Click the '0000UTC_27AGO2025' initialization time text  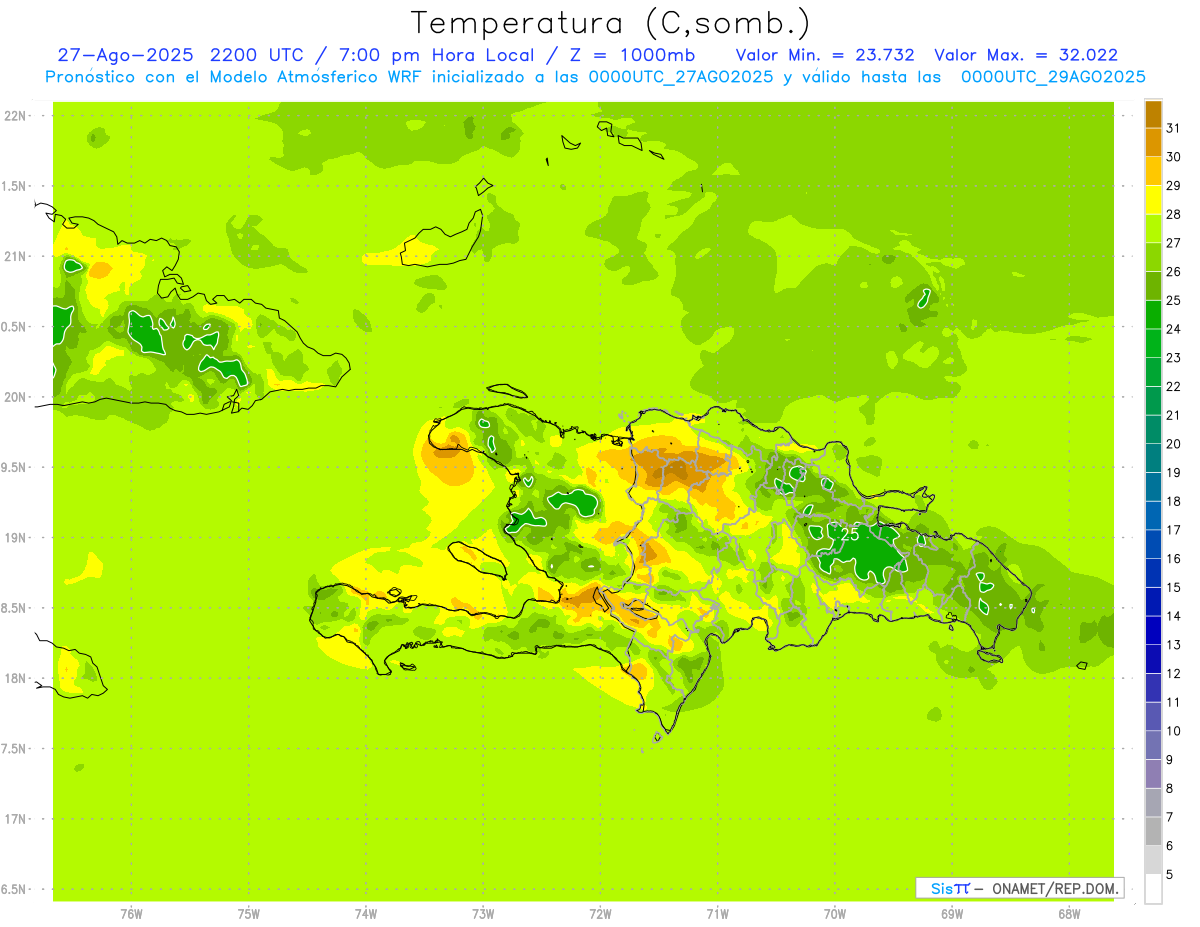click(x=681, y=77)
